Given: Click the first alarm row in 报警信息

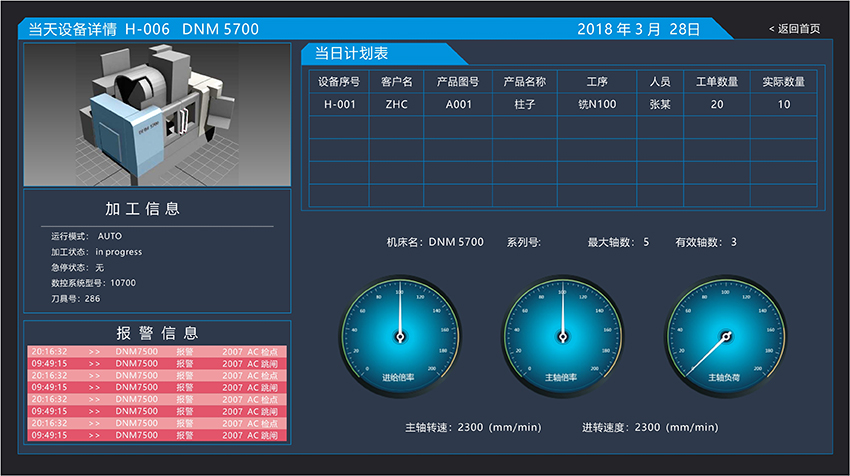Looking at the screenshot, I should coord(156,352).
